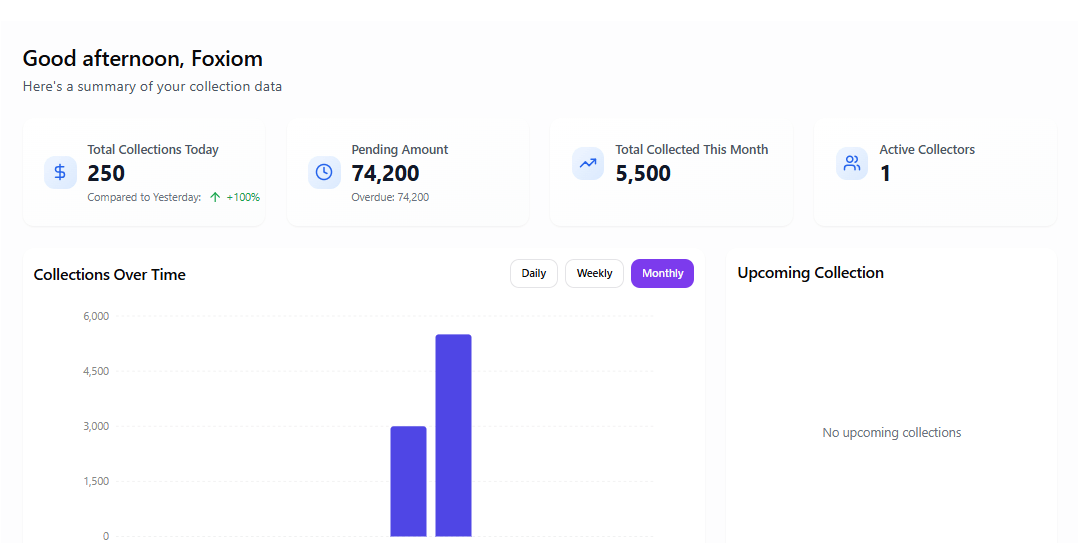1080x543 pixels.
Task: Switch the chart to Daily view
Action: coord(534,273)
